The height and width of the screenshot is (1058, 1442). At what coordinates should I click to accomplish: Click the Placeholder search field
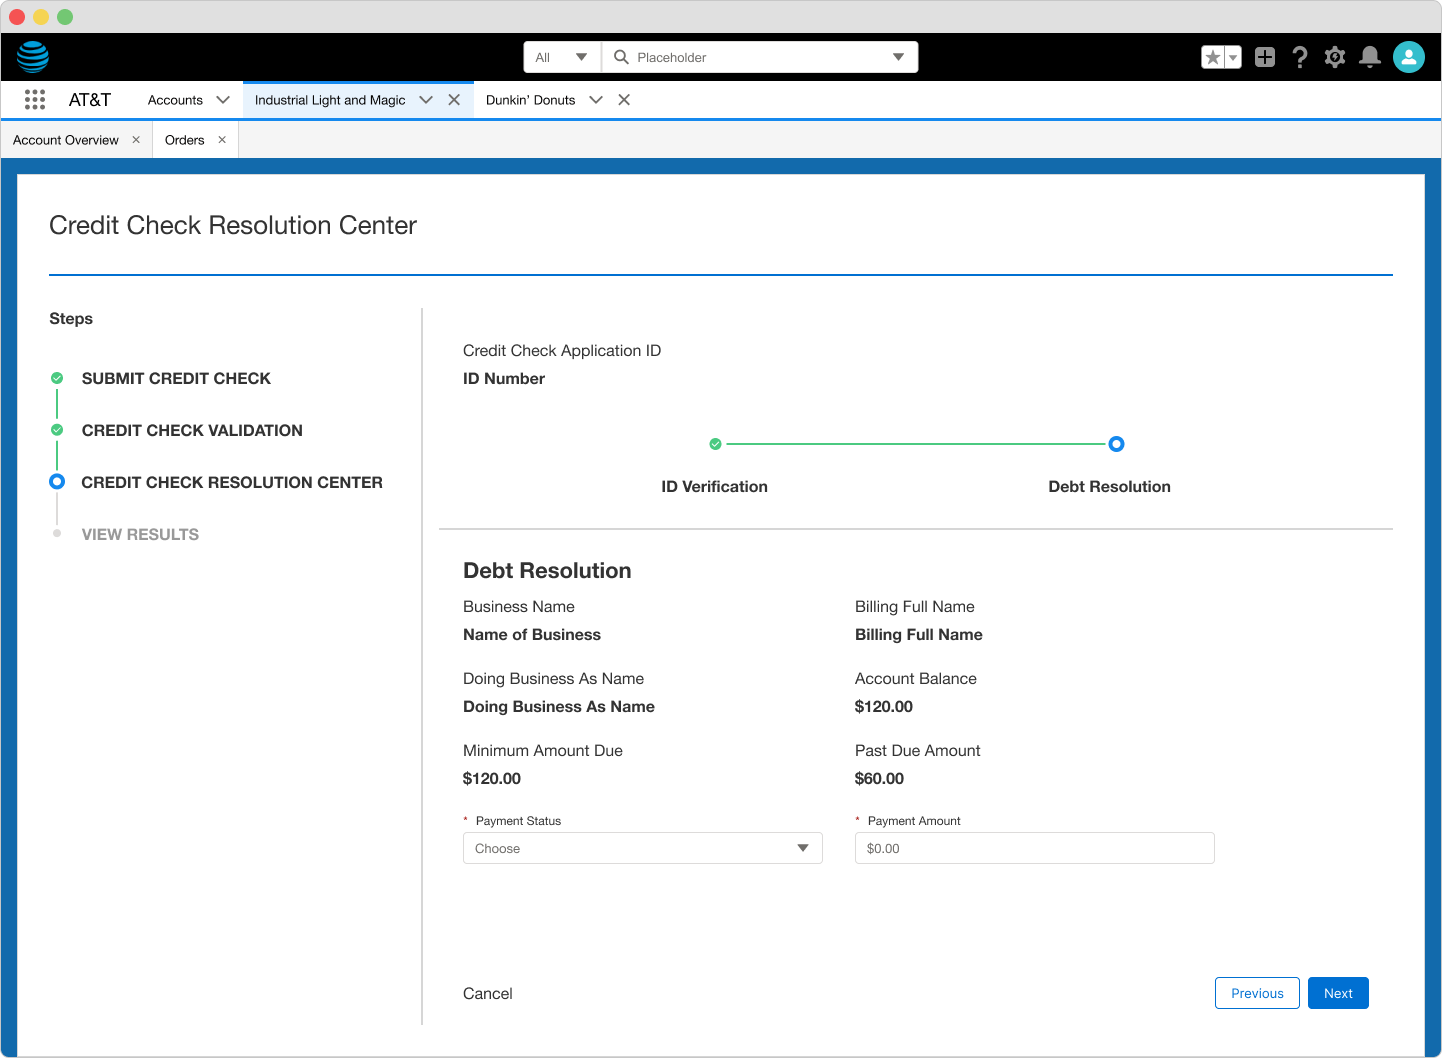(760, 57)
